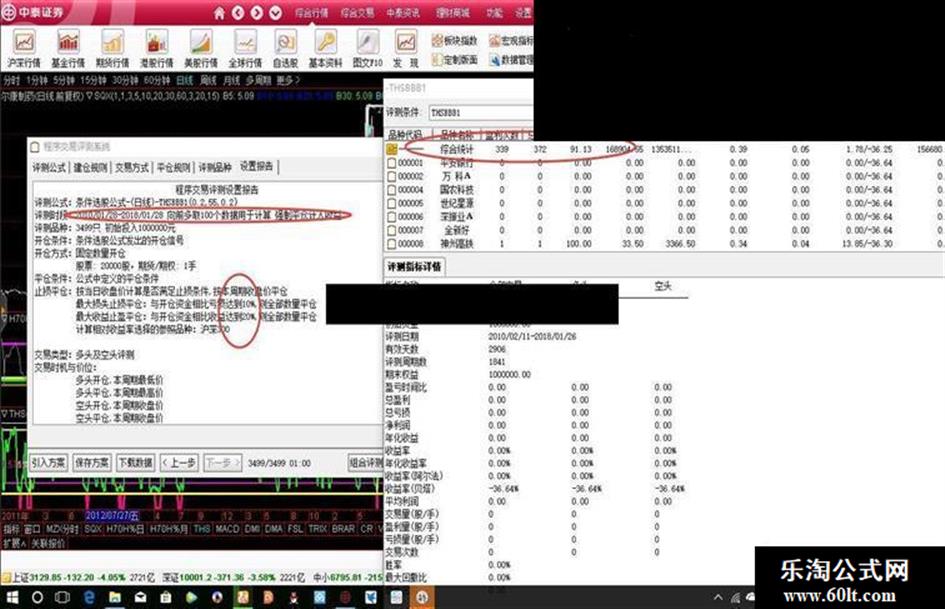945x609 pixels.
Task: Open the 建仓规则 tab
Action: (90, 167)
